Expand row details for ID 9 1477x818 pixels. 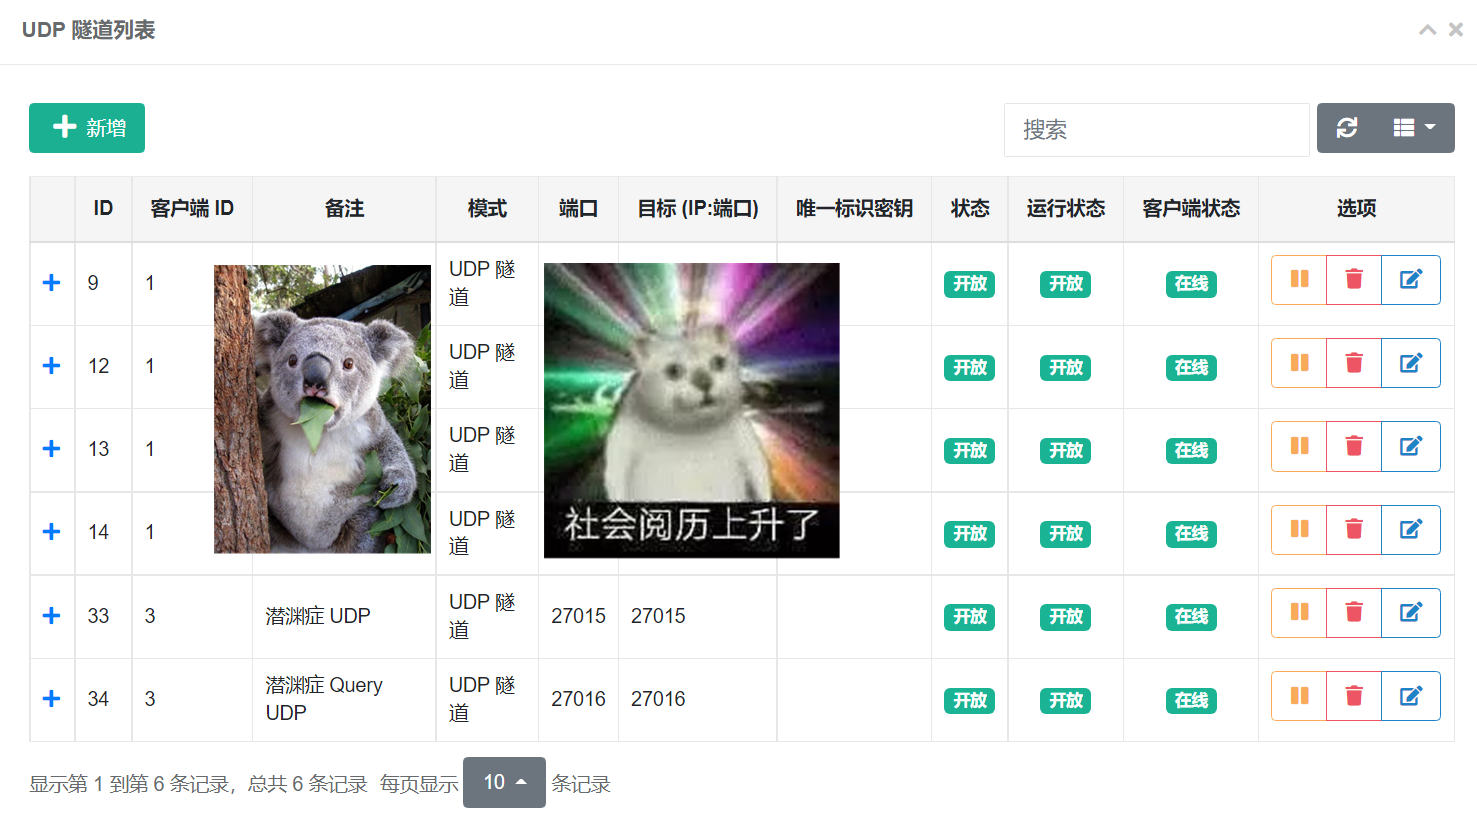(x=52, y=283)
